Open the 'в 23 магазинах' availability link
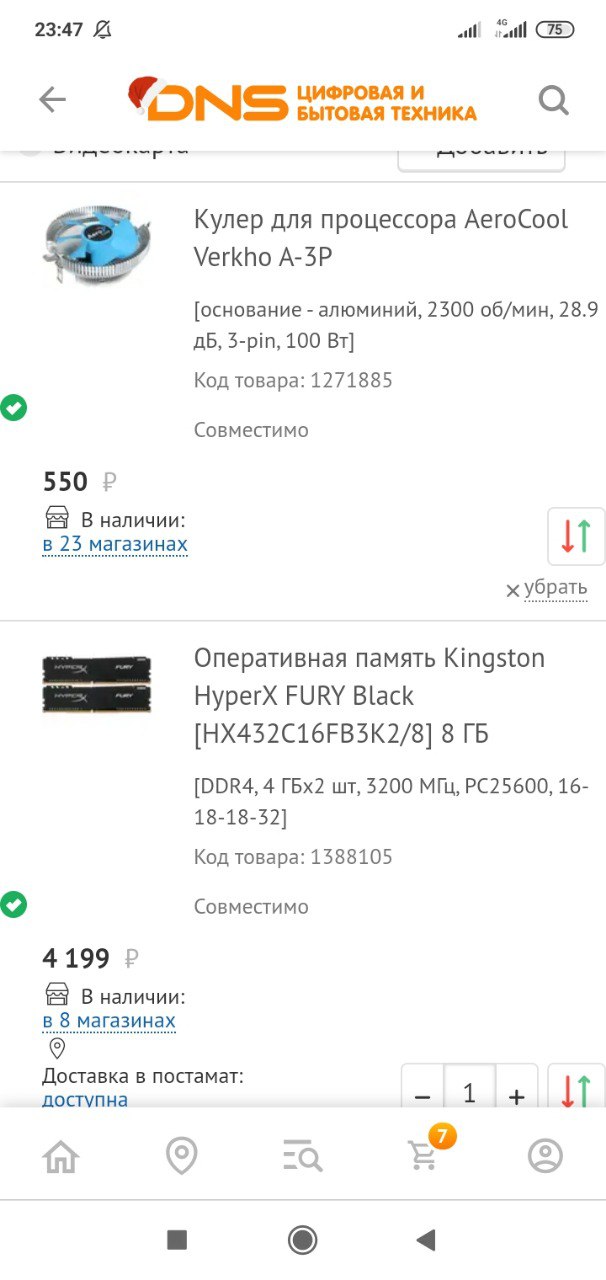The image size is (606, 1280). 115,545
